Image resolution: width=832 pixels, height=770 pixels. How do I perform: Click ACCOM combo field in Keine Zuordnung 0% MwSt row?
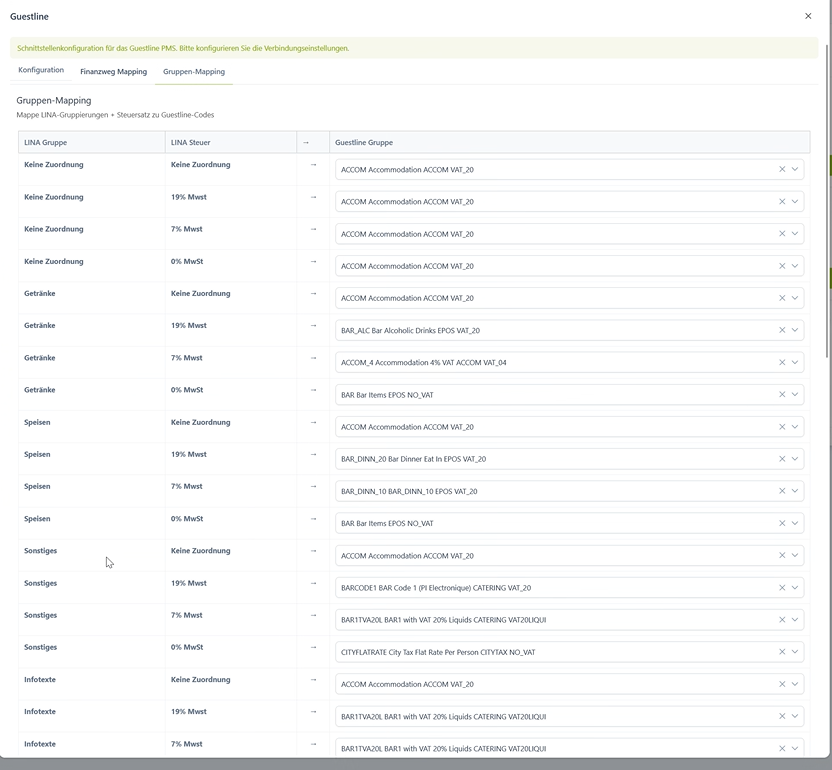point(569,266)
